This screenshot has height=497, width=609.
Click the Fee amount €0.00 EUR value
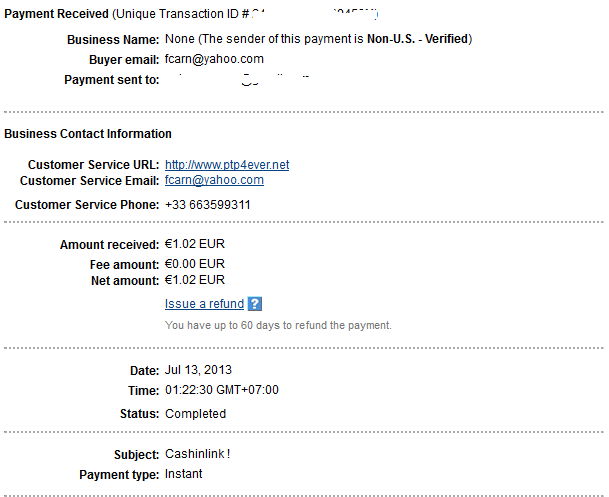click(195, 264)
